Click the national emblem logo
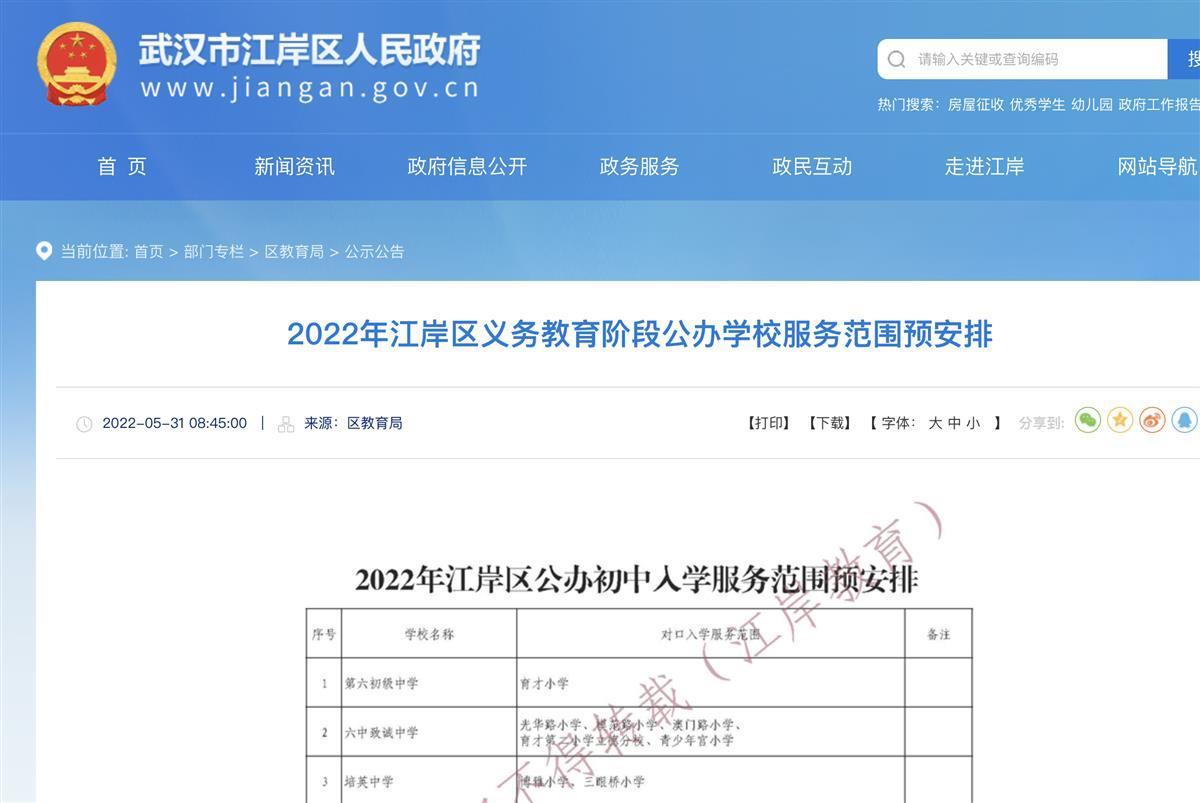Screen dimensions: 1200x803 pyautogui.click(x=77, y=64)
